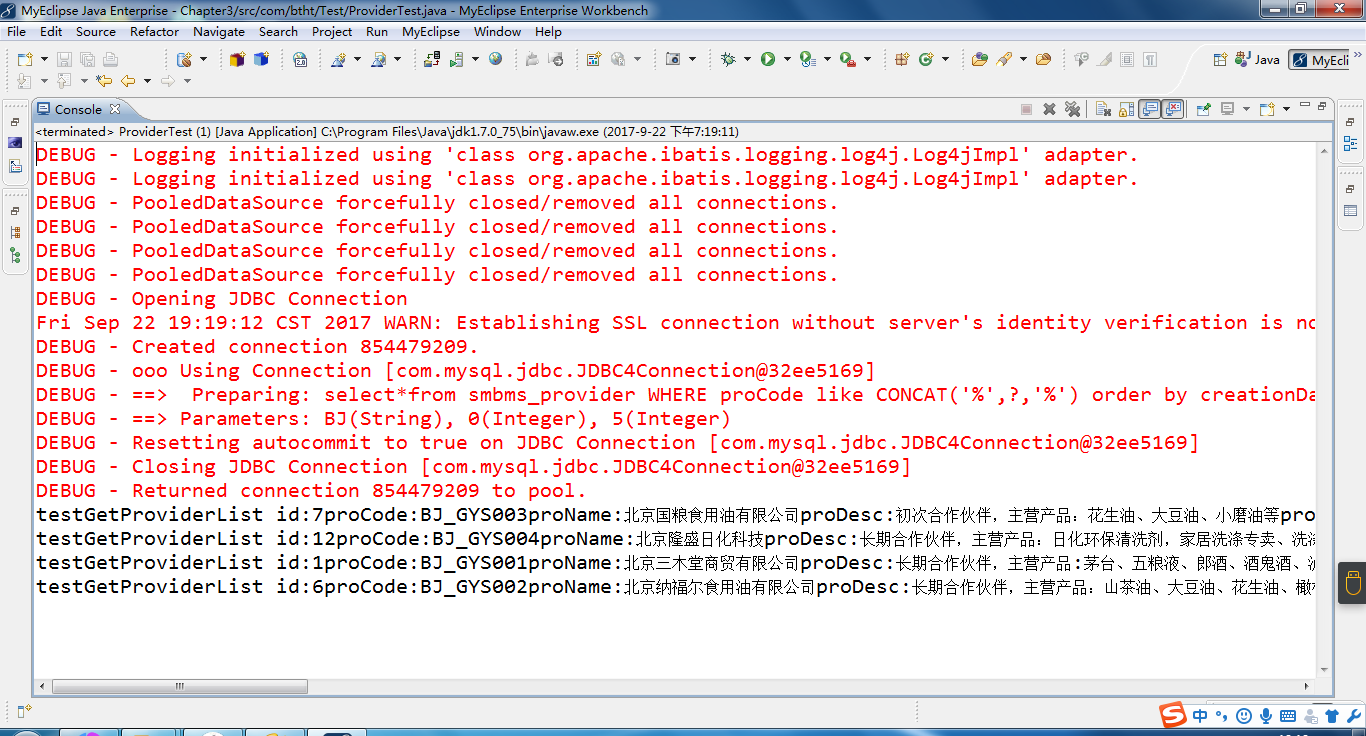The image size is (1366, 736).
Task: Click the Remove Launch console X icon
Action: (x=1049, y=109)
